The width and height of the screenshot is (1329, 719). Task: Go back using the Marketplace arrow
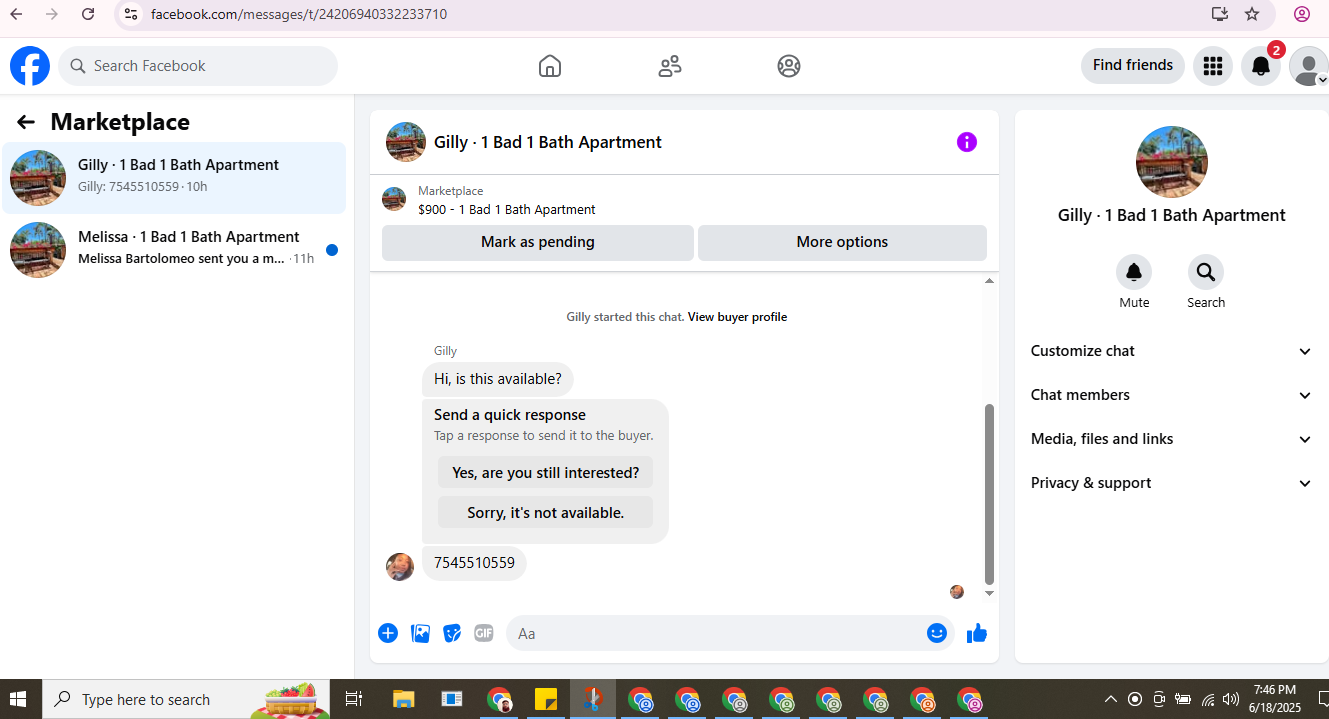pos(26,122)
